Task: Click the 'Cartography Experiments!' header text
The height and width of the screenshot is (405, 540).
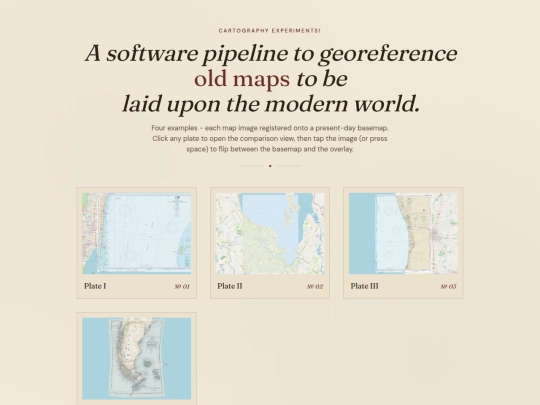Action: (270, 31)
